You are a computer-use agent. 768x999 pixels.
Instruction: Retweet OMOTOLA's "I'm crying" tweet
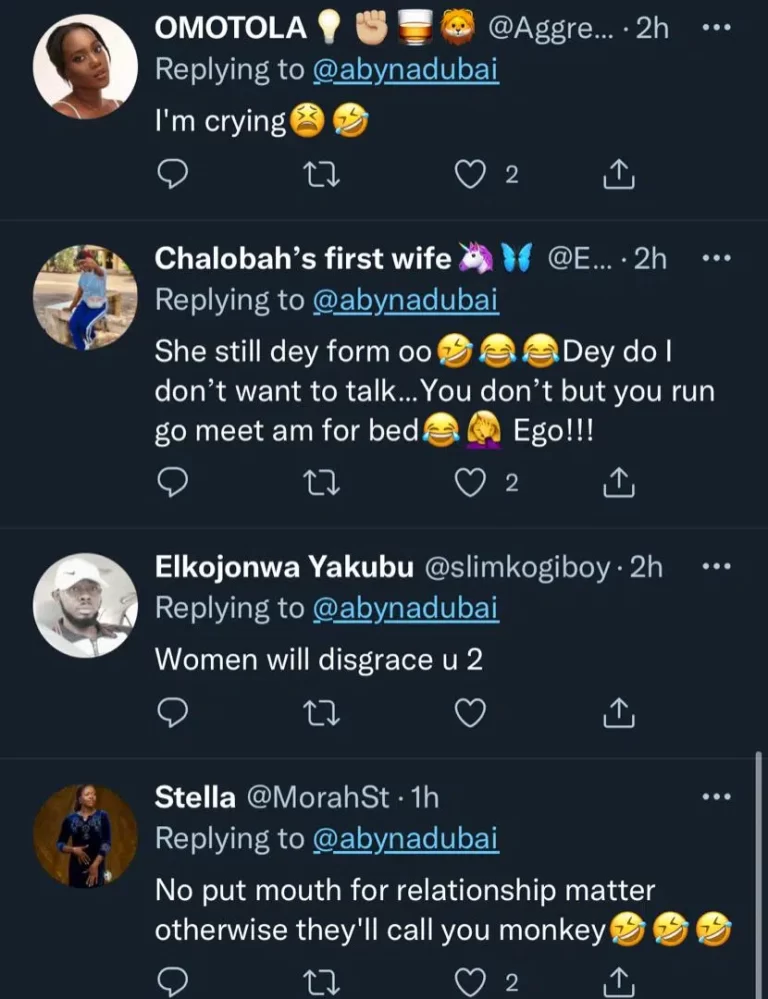[x=321, y=176]
